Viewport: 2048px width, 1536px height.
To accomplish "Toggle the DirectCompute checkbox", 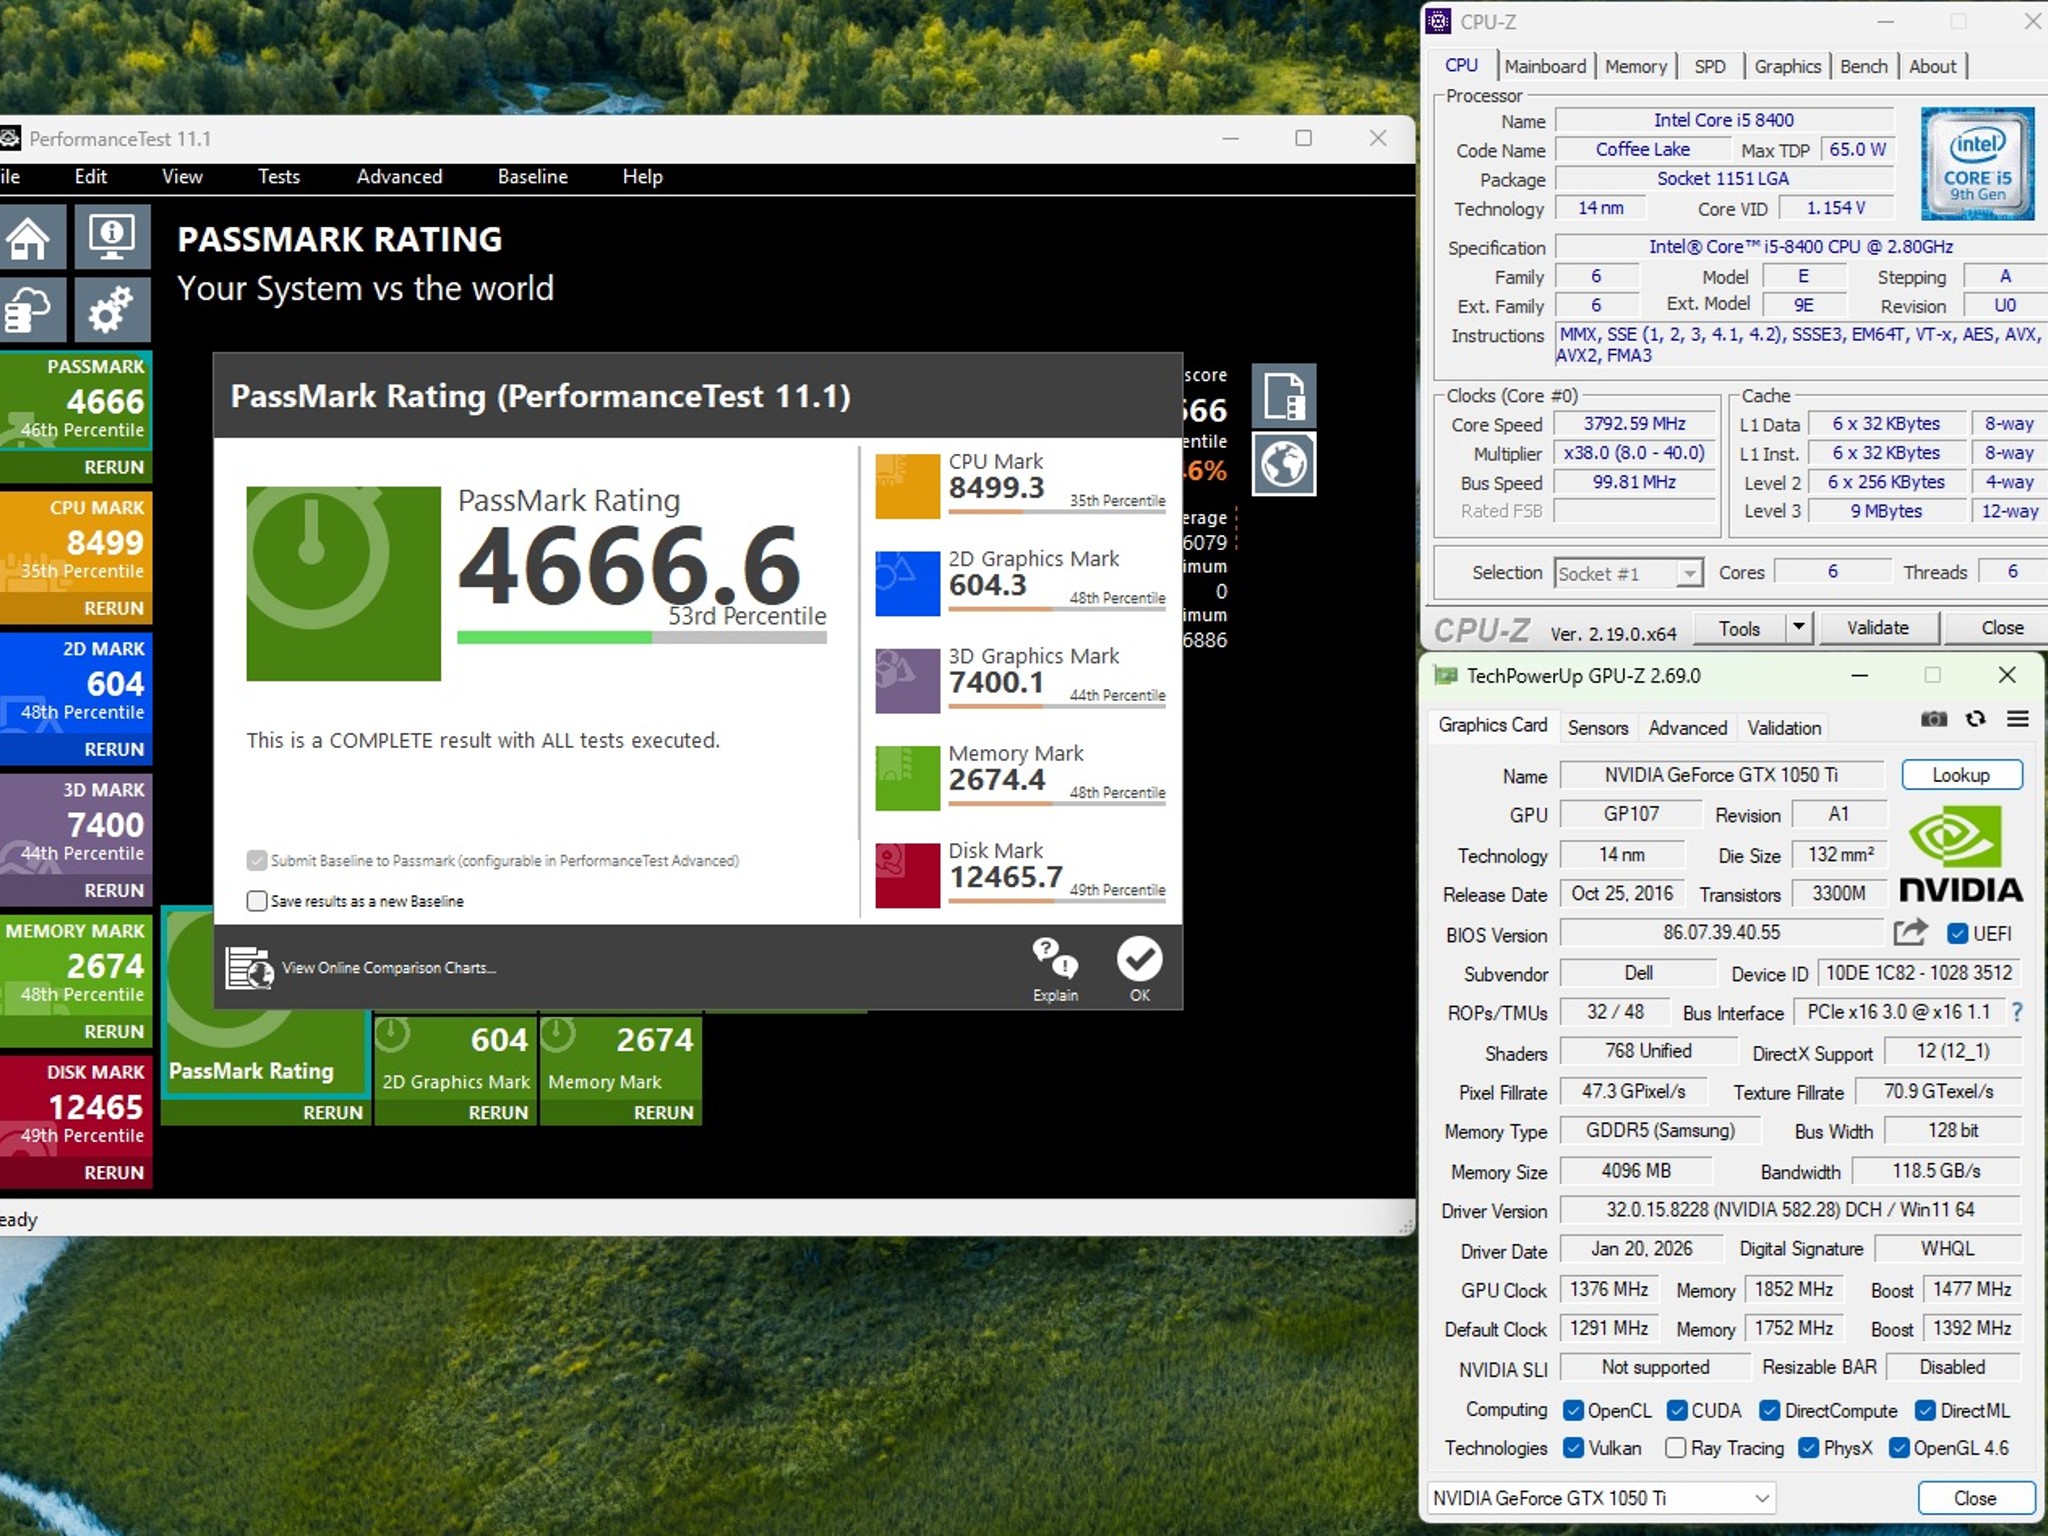I will [1770, 1410].
